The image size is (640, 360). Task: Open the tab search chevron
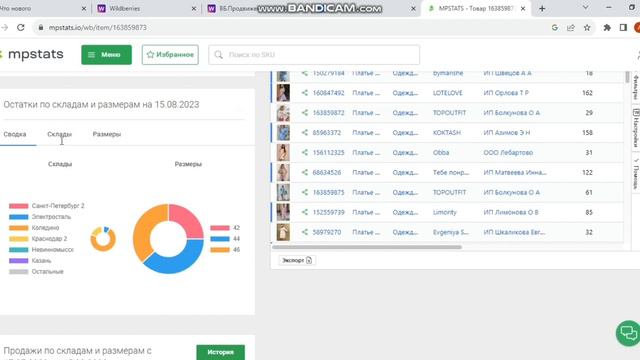585,8
